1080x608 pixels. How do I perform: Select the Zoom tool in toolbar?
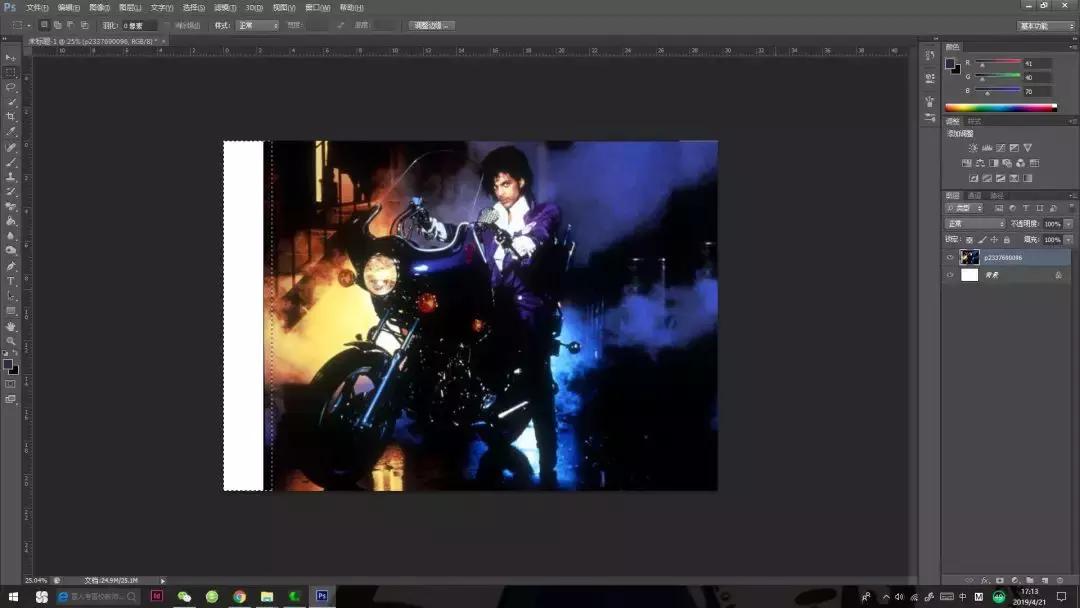pos(11,341)
